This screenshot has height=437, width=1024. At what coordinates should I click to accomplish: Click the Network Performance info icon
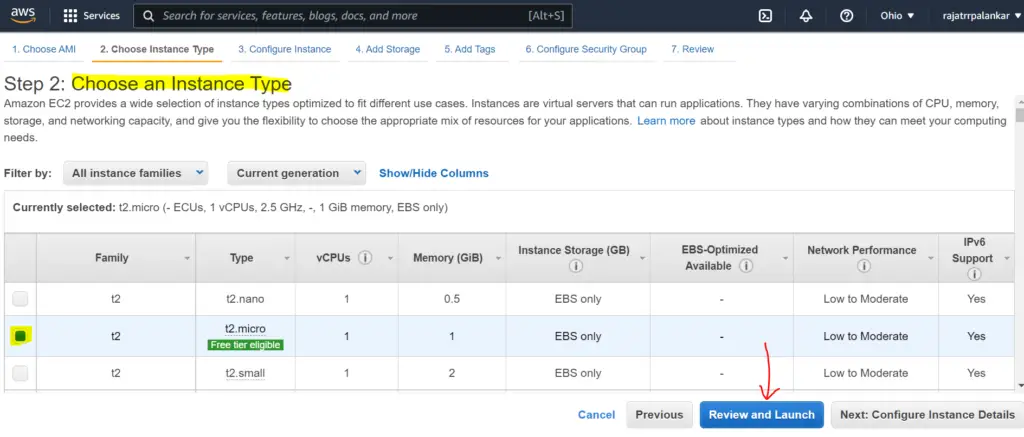pyautogui.click(x=864, y=267)
